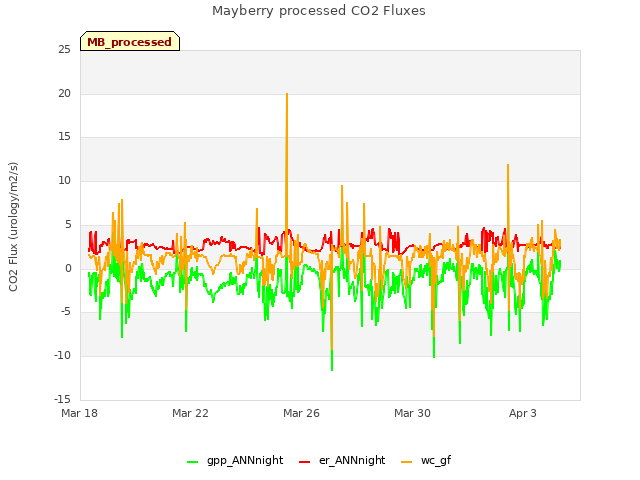Click the orange wc_gf legend swatch

pyautogui.click(x=407, y=462)
